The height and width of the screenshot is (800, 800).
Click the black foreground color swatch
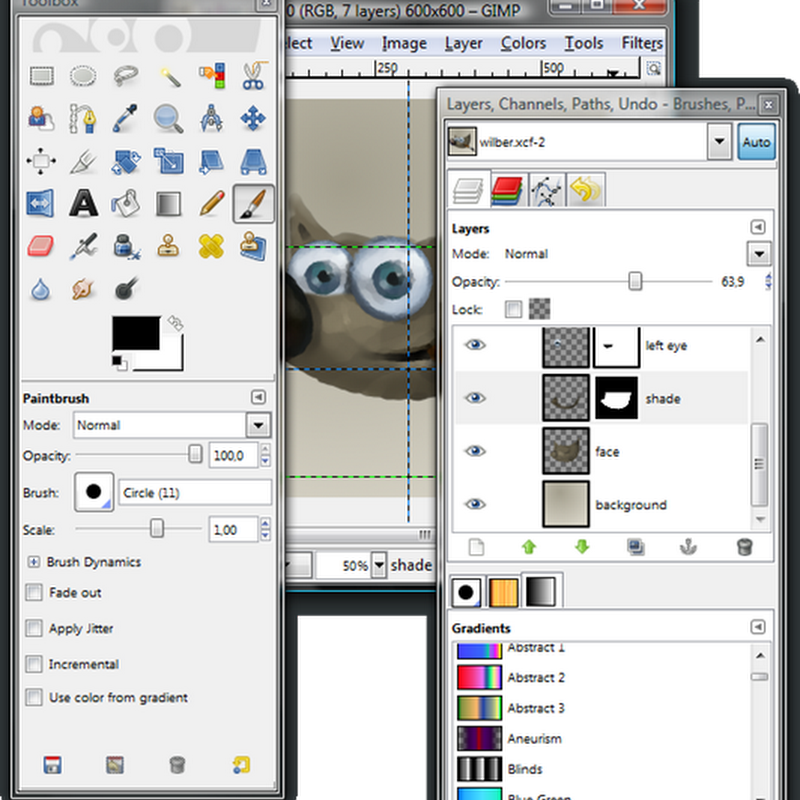[136, 333]
